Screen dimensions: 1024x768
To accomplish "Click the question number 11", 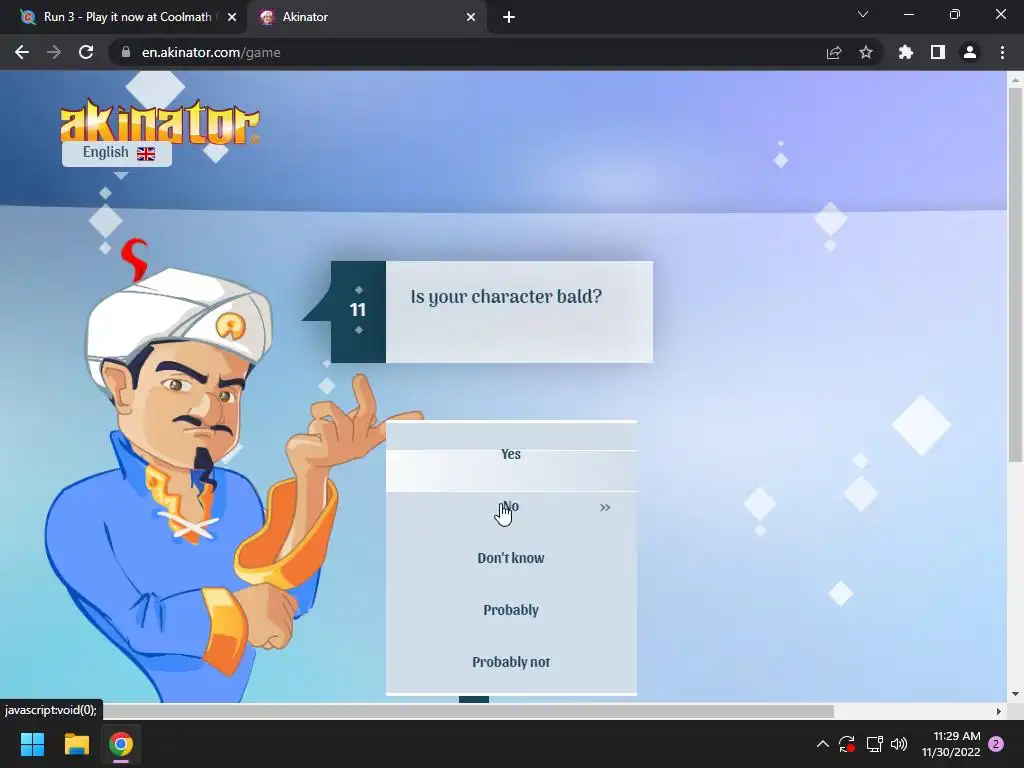I will (x=358, y=310).
